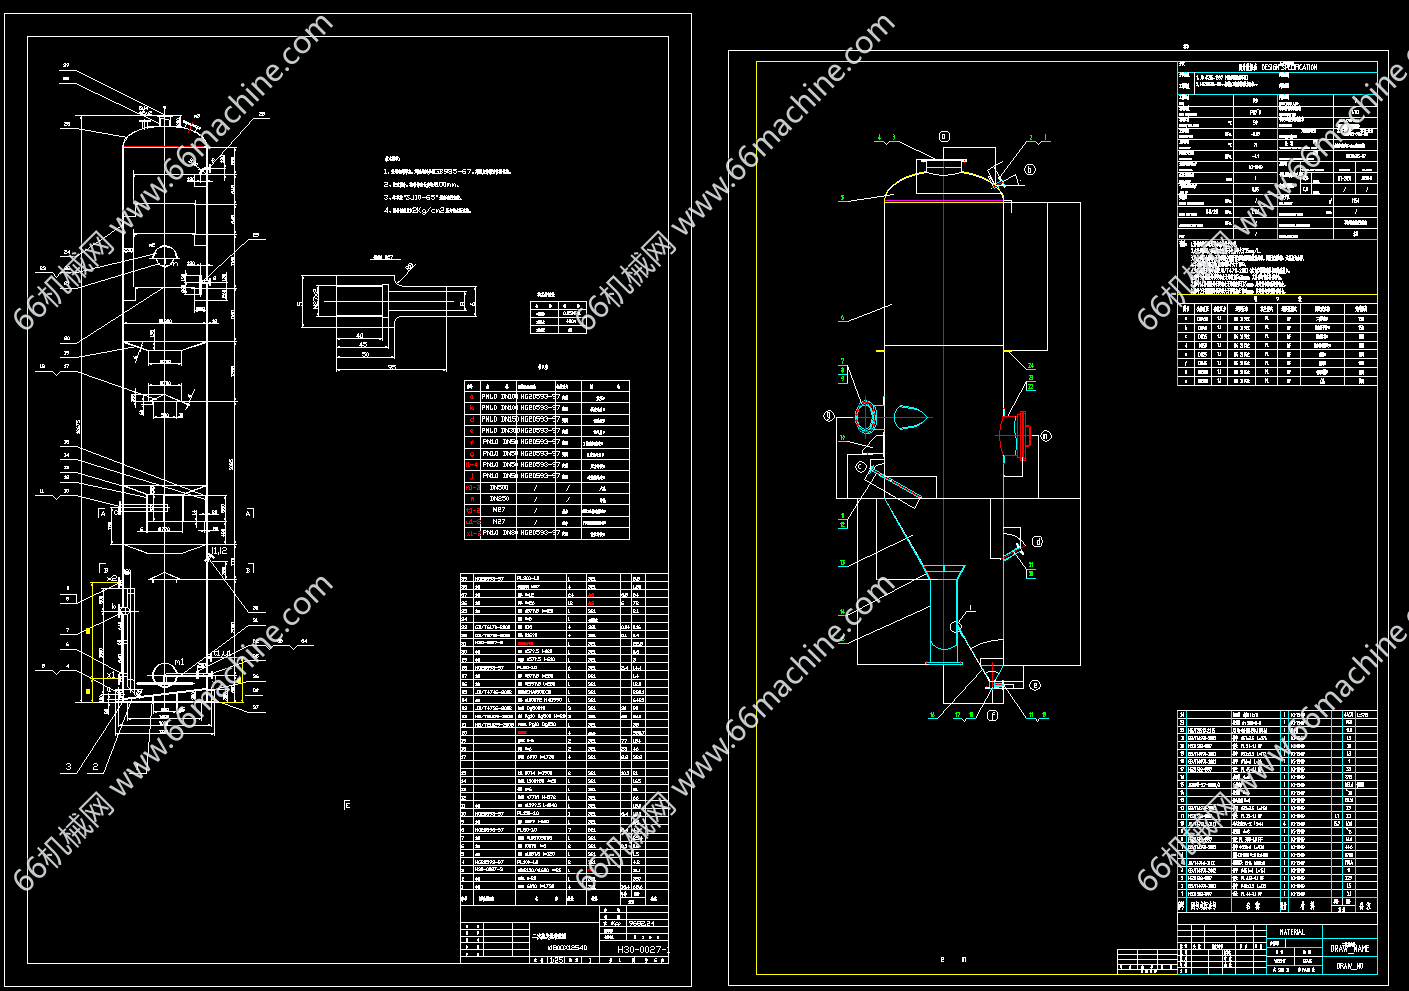This screenshot has height=991, width=1409.
Task: Select the circled 'b' nozzle label
Action: [1030, 170]
